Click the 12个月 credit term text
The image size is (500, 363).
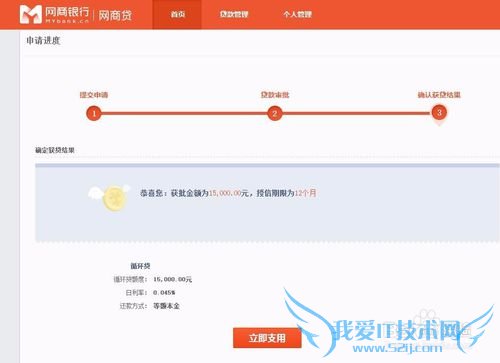tap(305, 193)
